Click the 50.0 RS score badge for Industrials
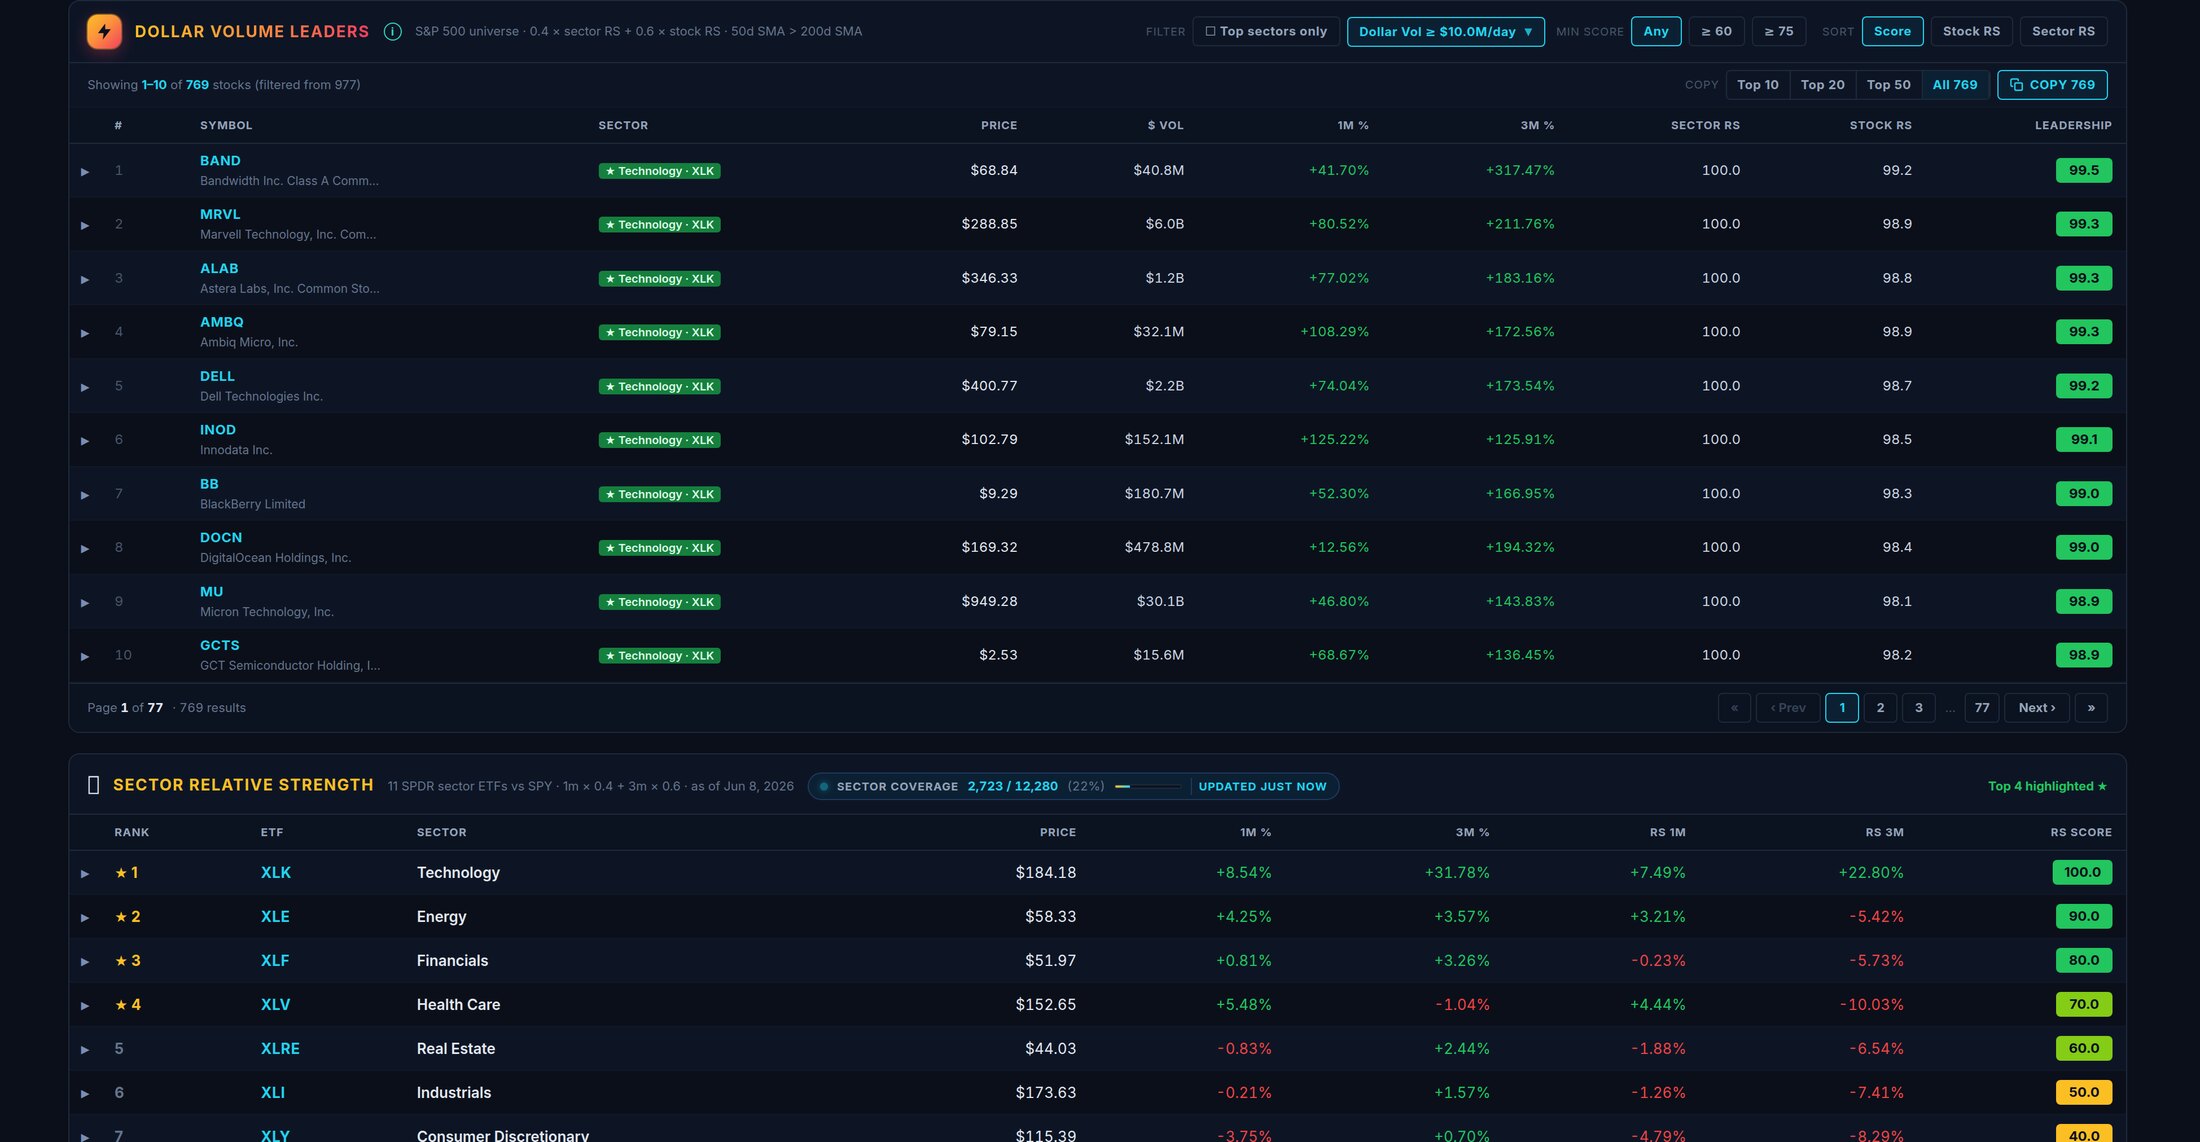Image resolution: width=2200 pixels, height=1142 pixels. click(2084, 1093)
